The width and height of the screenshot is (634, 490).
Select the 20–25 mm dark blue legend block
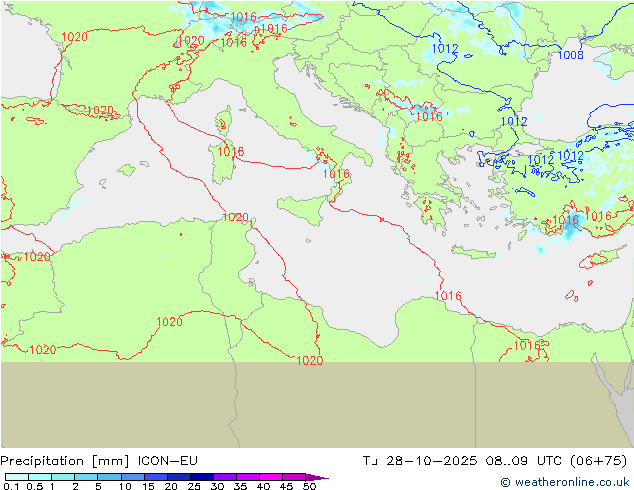coord(179,477)
